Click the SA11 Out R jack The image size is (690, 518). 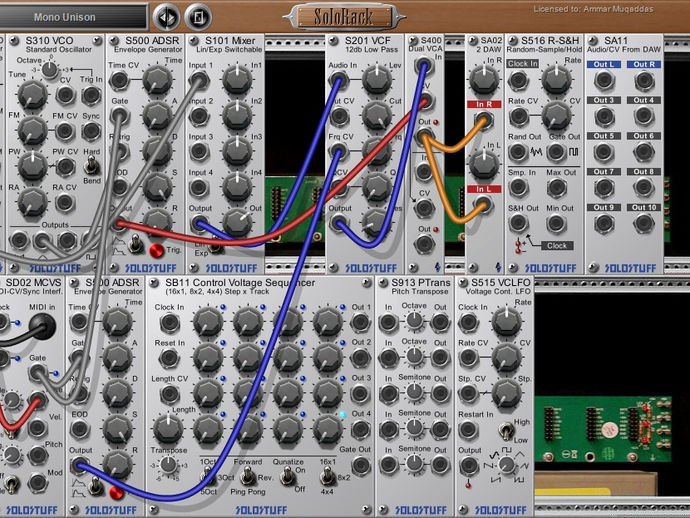[x=644, y=81]
